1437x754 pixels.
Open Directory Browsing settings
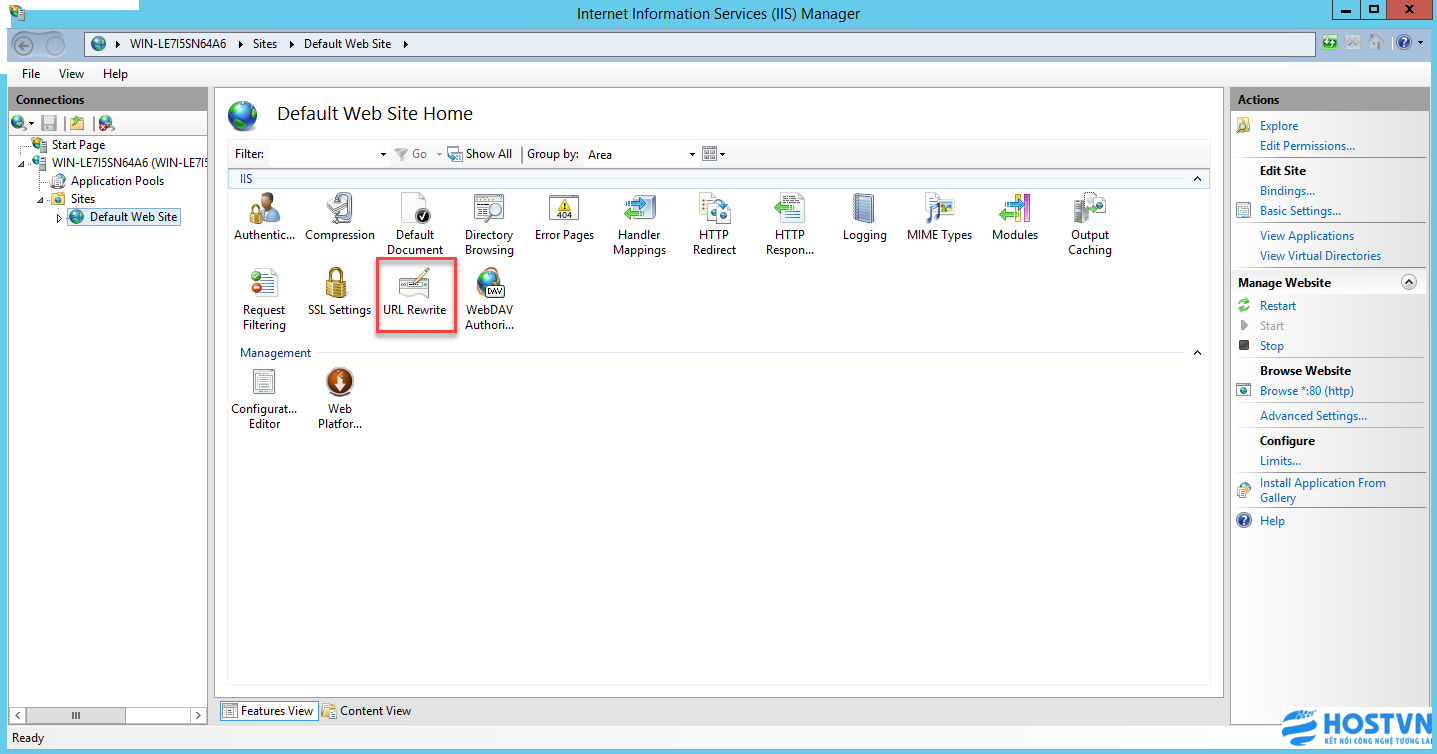(x=489, y=225)
